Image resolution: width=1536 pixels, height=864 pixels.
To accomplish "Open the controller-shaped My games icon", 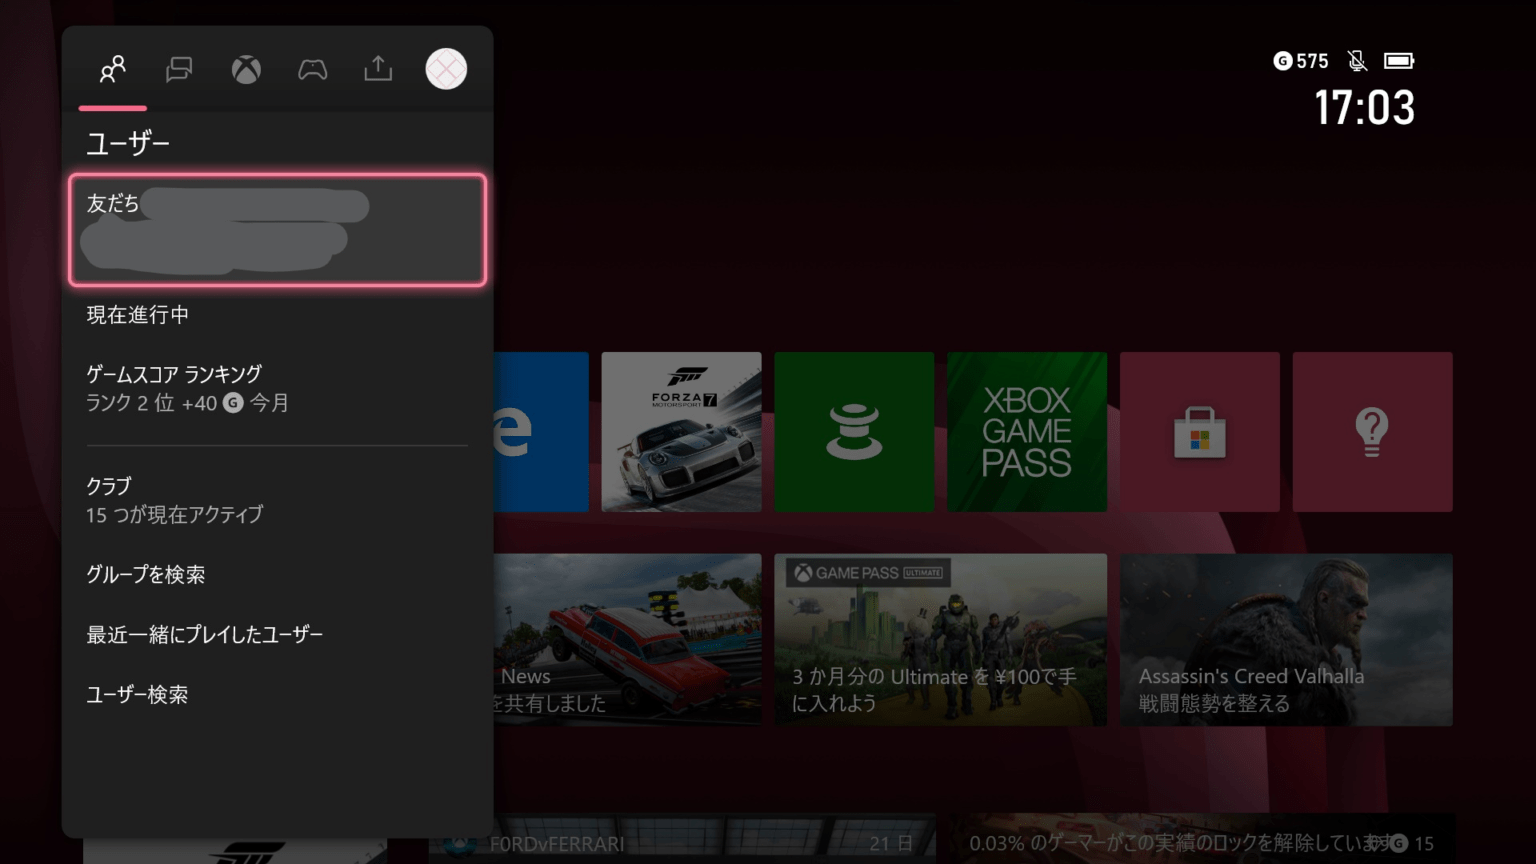I will point(312,69).
